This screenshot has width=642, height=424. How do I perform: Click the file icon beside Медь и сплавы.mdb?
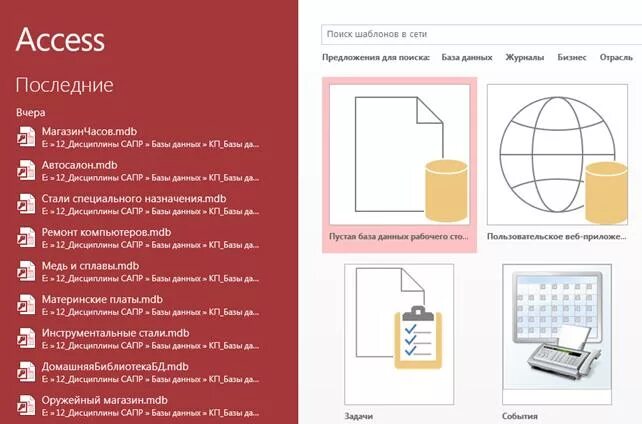coord(26,271)
